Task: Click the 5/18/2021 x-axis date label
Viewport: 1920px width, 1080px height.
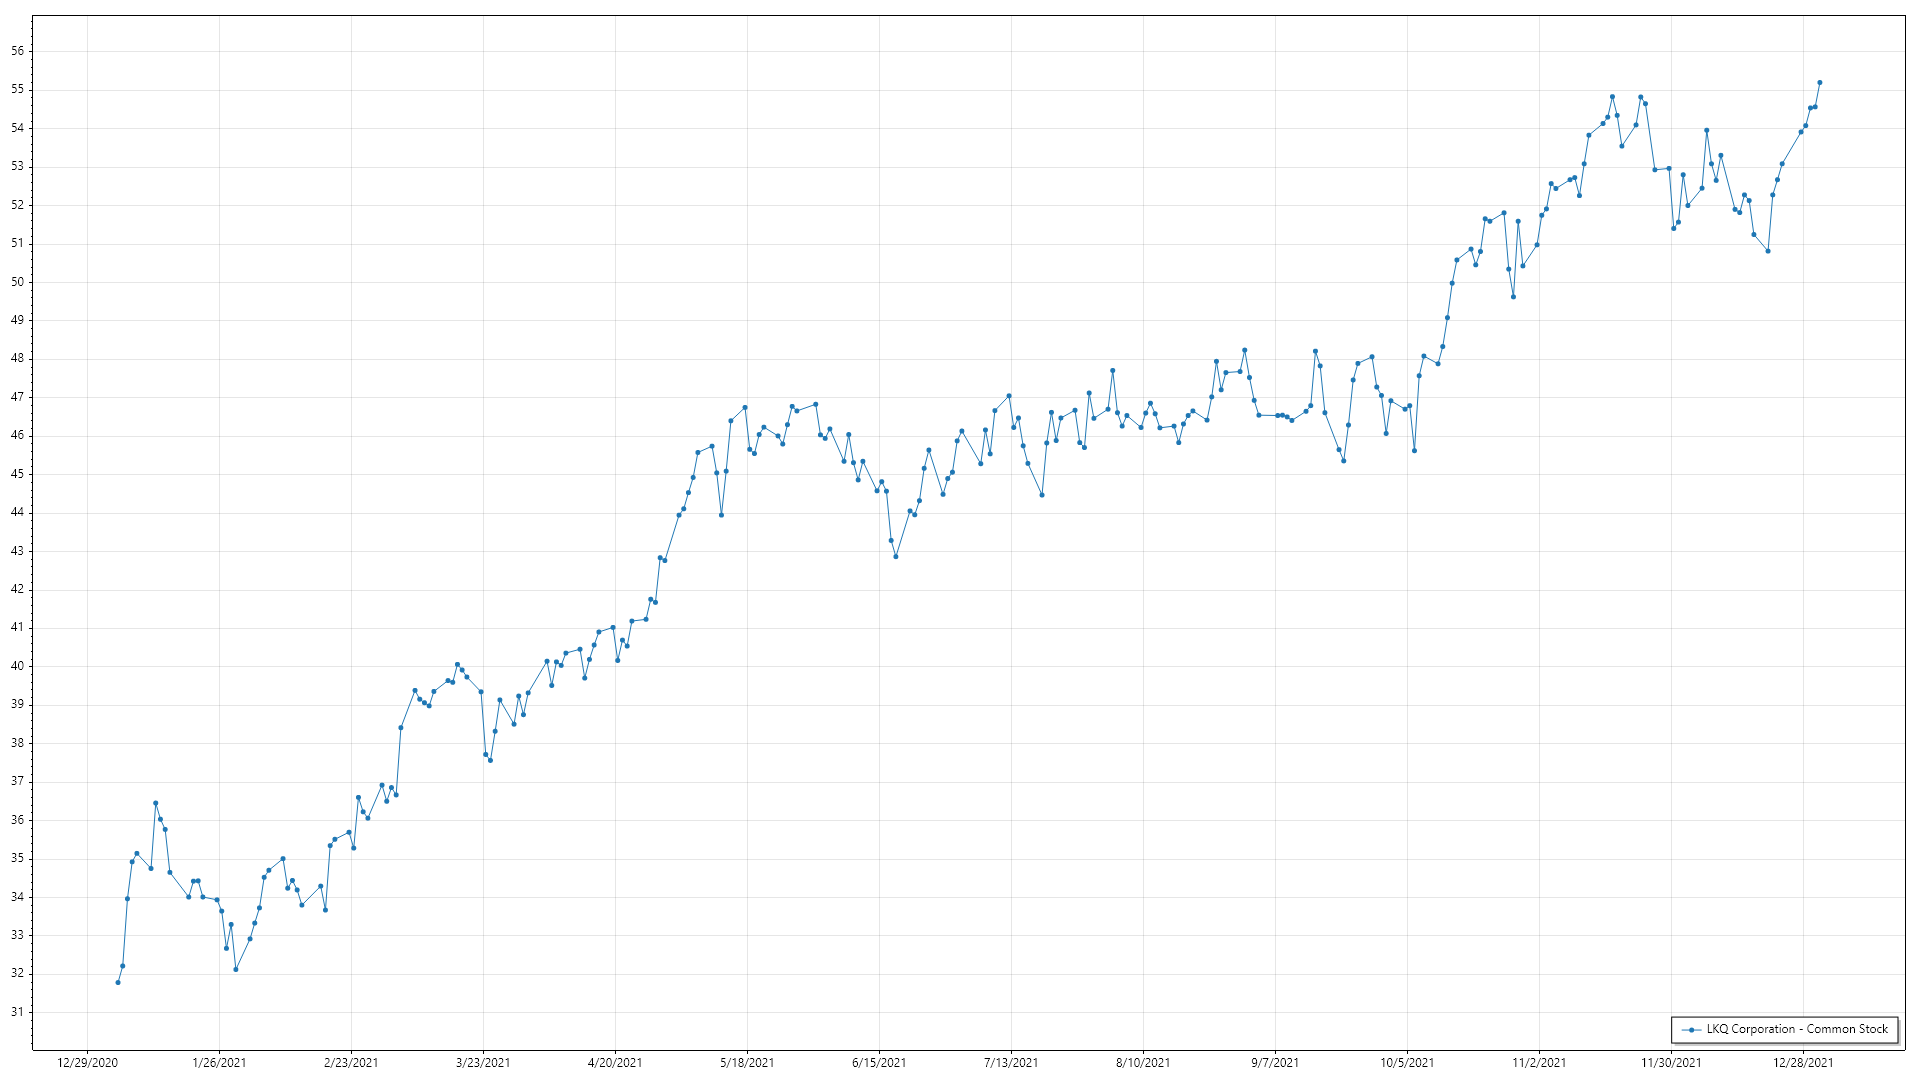Action: [747, 1063]
